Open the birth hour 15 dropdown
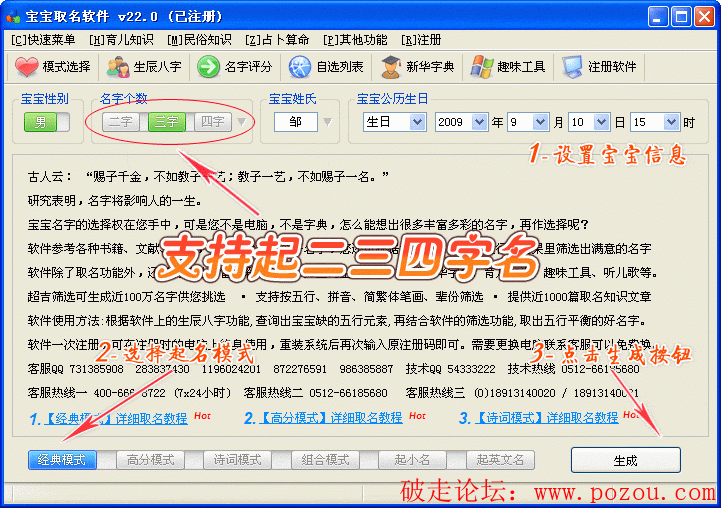 [673, 122]
